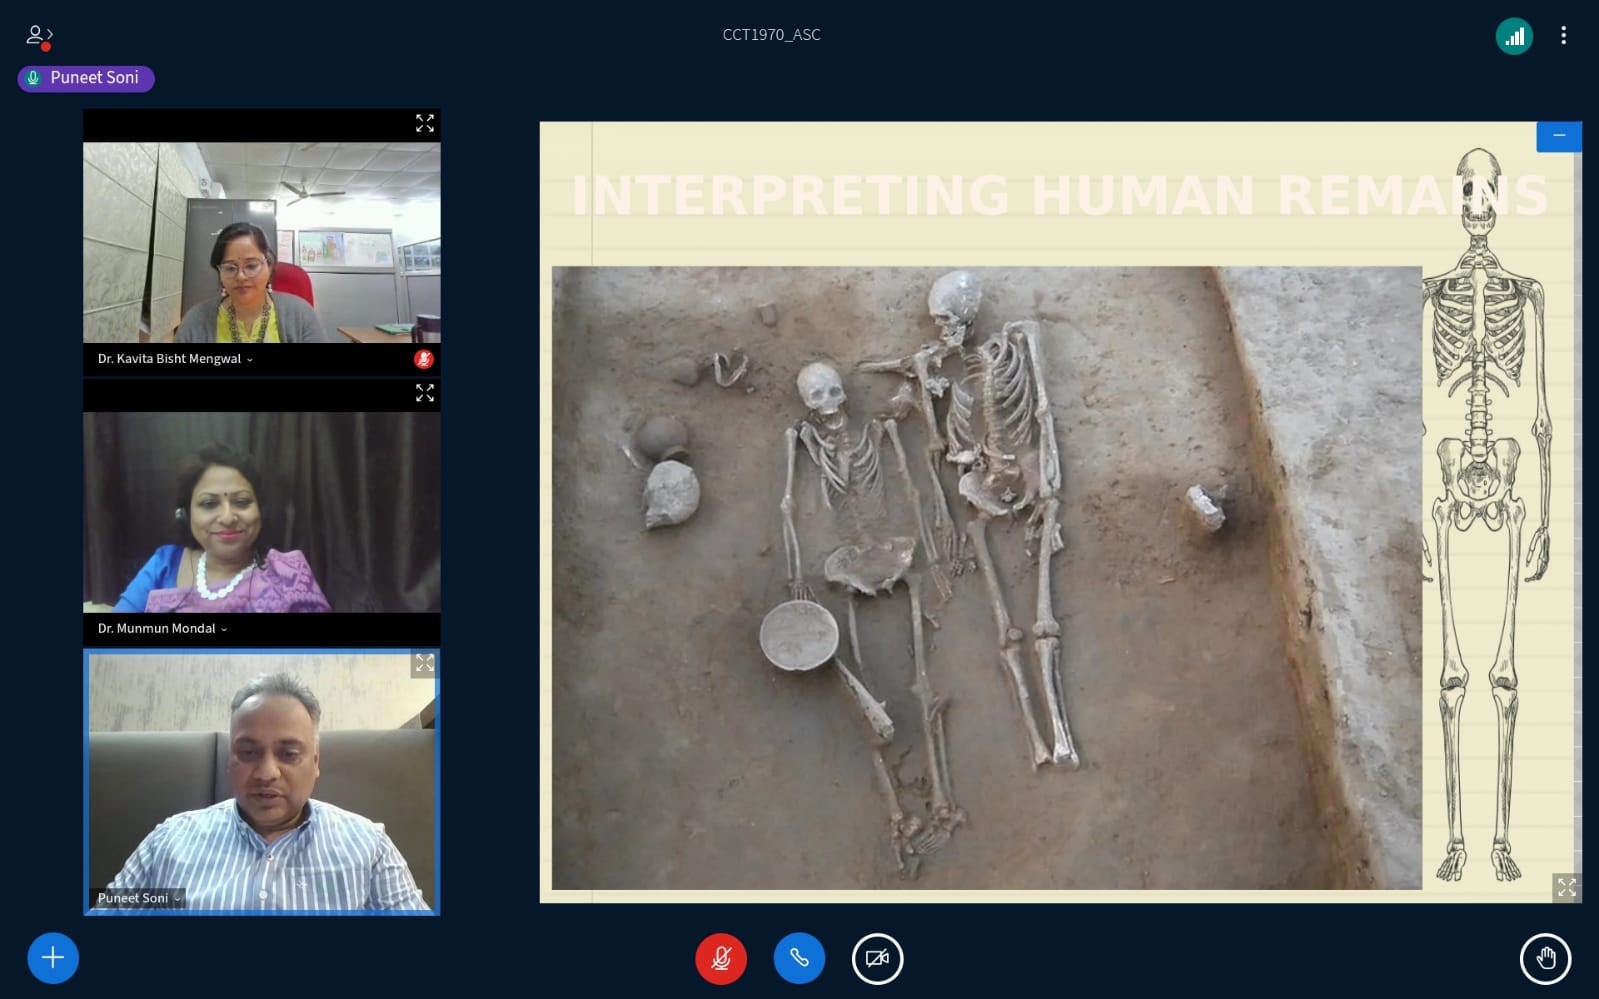Viewport: 1599px width, 999px height.
Task: Select Dr. Kavita Bisht Mengwal's video feed
Action: click(x=262, y=242)
